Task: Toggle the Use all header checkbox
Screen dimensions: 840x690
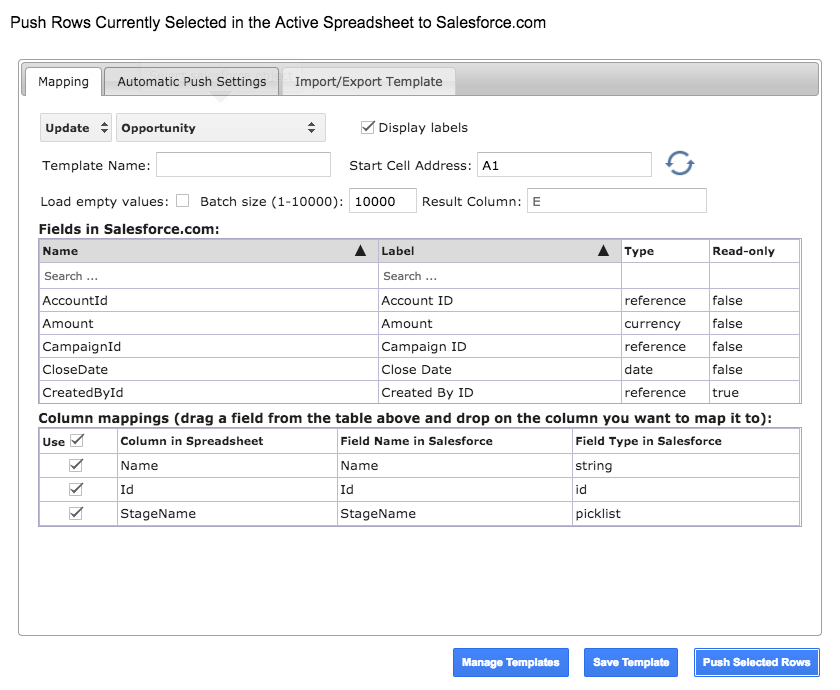Action: coord(77,440)
